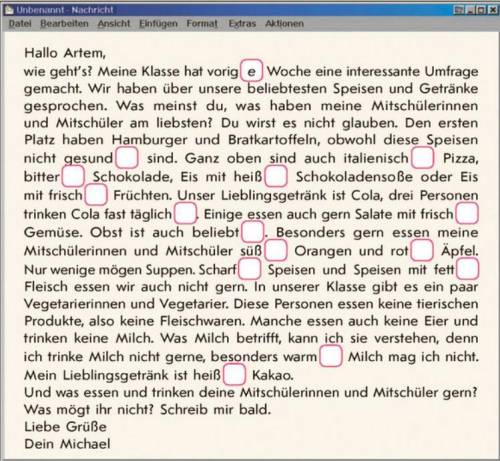Click blank box after 'beliebt'
This screenshot has width=500, height=461.
point(252,232)
